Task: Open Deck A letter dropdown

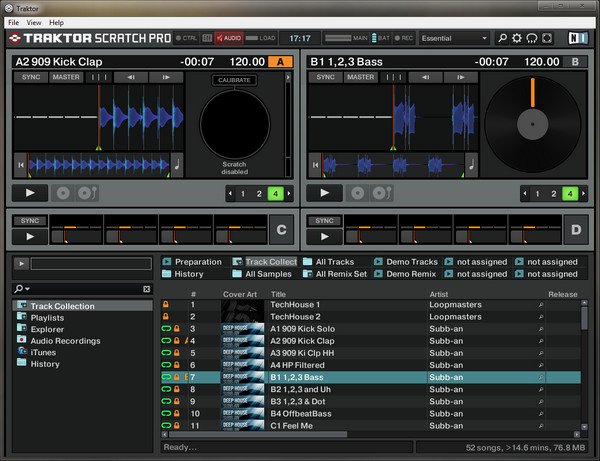Action: (x=281, y=61)
